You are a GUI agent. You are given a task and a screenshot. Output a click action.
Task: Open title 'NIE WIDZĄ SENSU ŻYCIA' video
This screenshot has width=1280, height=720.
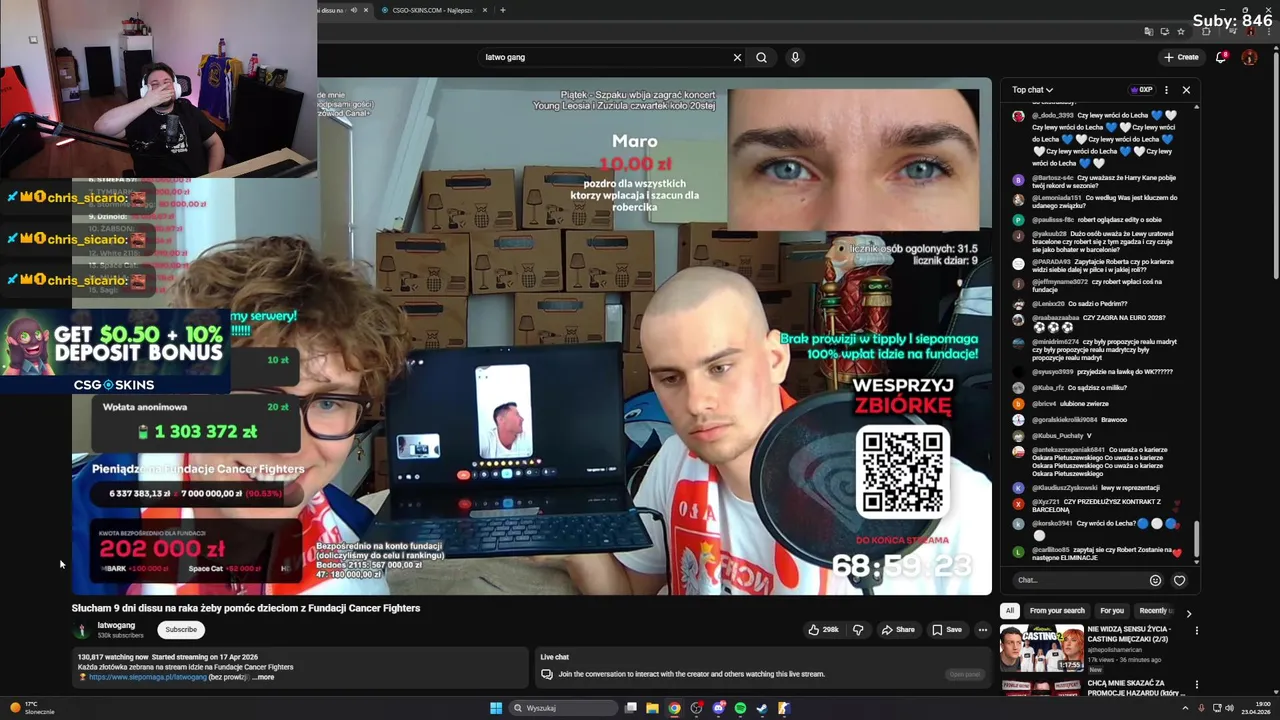point(1129,634)
